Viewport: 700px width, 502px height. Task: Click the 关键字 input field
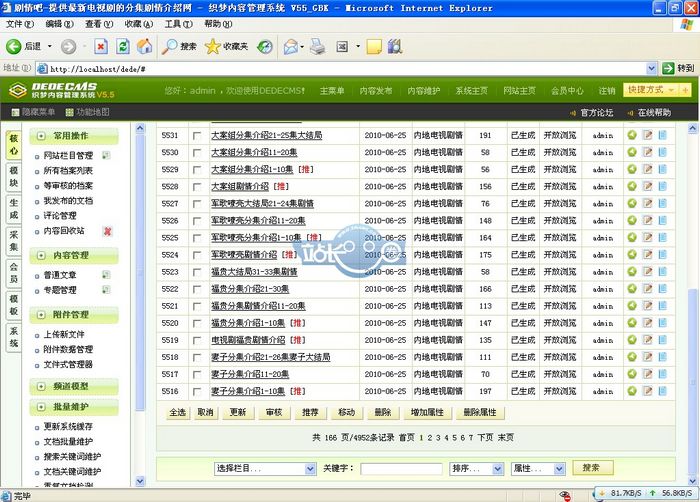pos(401,469)
